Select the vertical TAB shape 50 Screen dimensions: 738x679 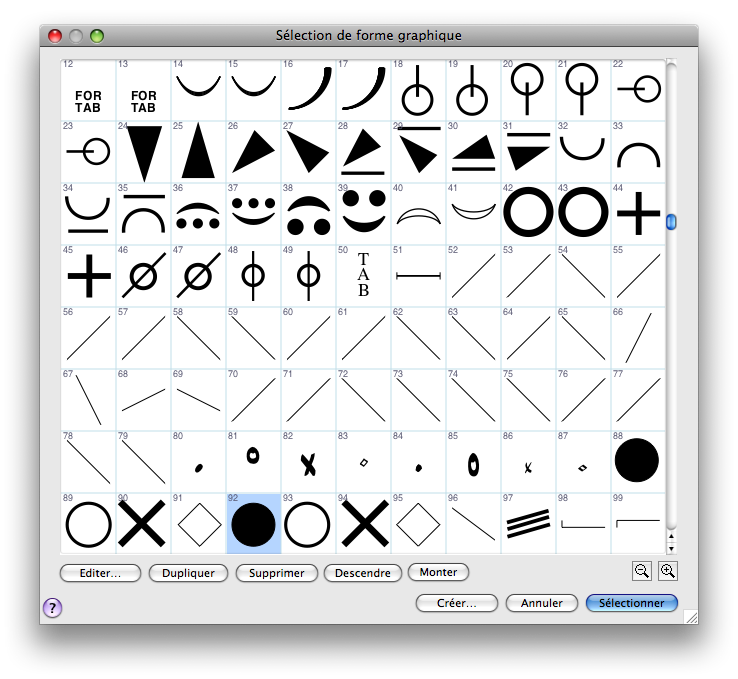[x=364, y=275]
